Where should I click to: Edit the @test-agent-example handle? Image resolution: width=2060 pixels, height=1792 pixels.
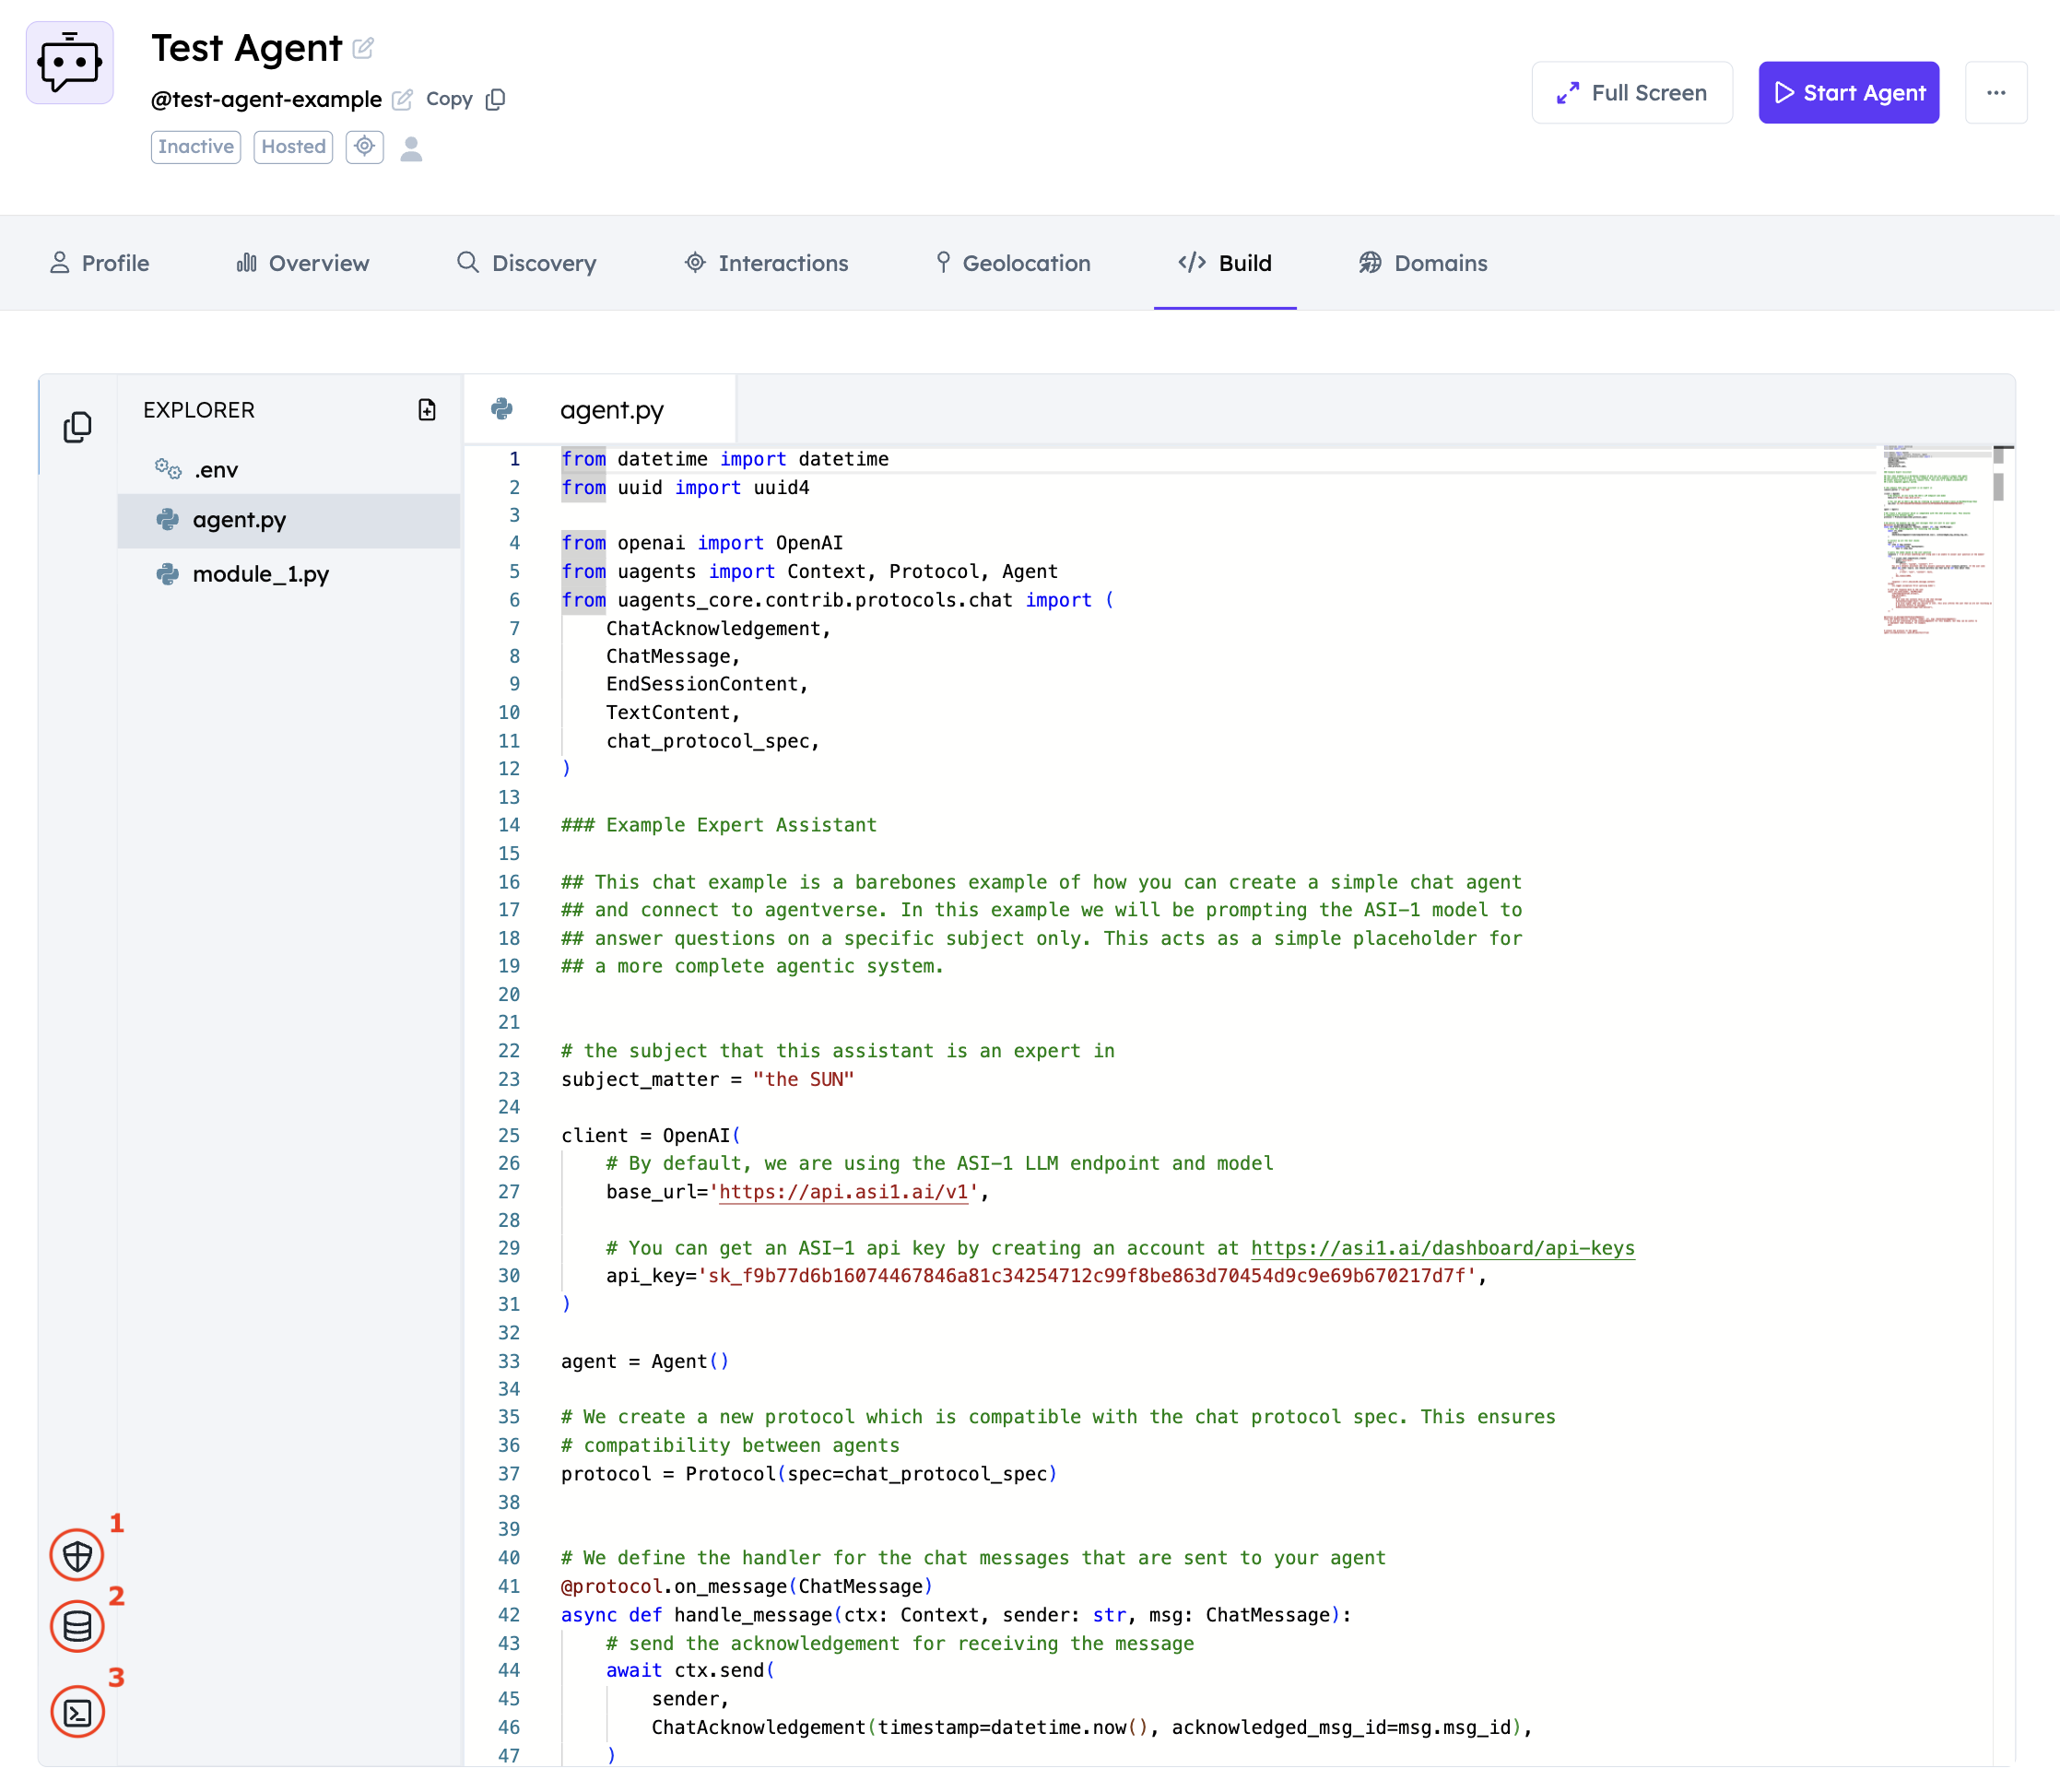[x=402, y=99]
